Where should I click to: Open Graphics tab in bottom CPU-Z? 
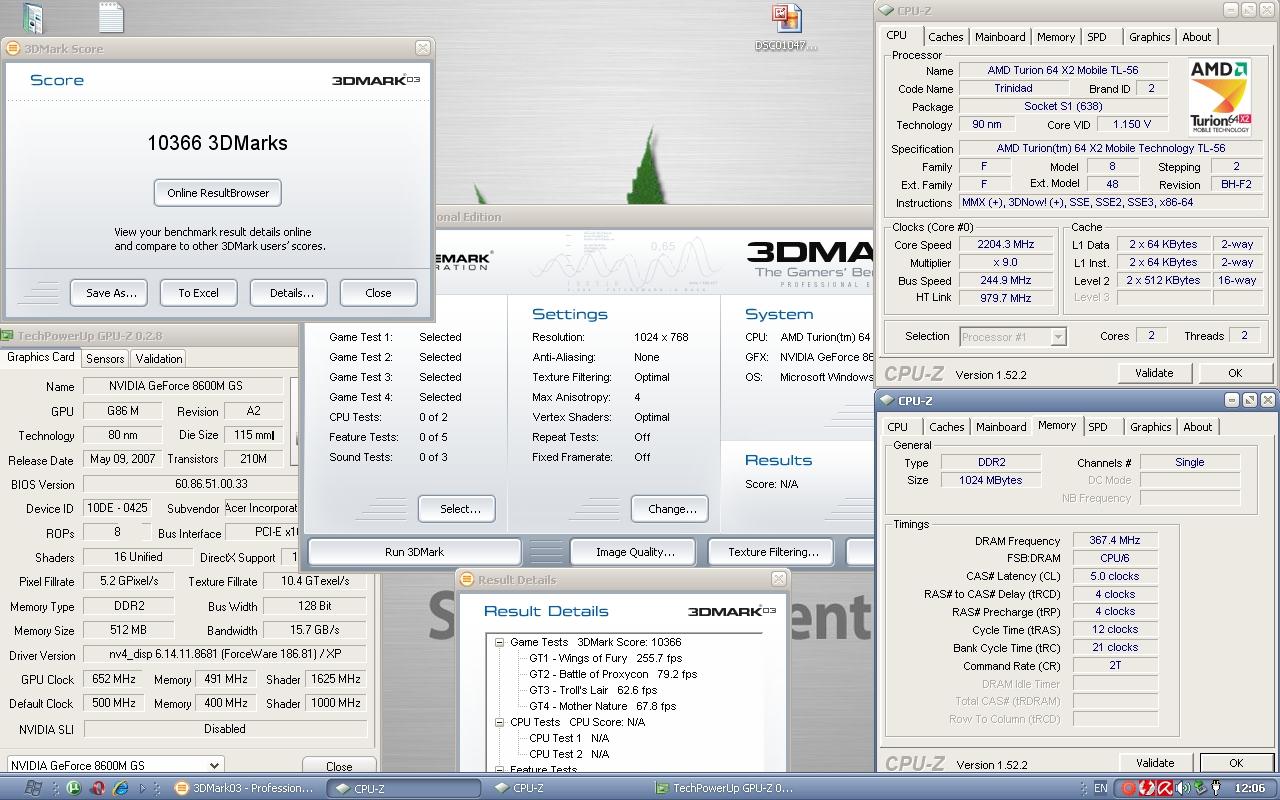[1150, 427]
